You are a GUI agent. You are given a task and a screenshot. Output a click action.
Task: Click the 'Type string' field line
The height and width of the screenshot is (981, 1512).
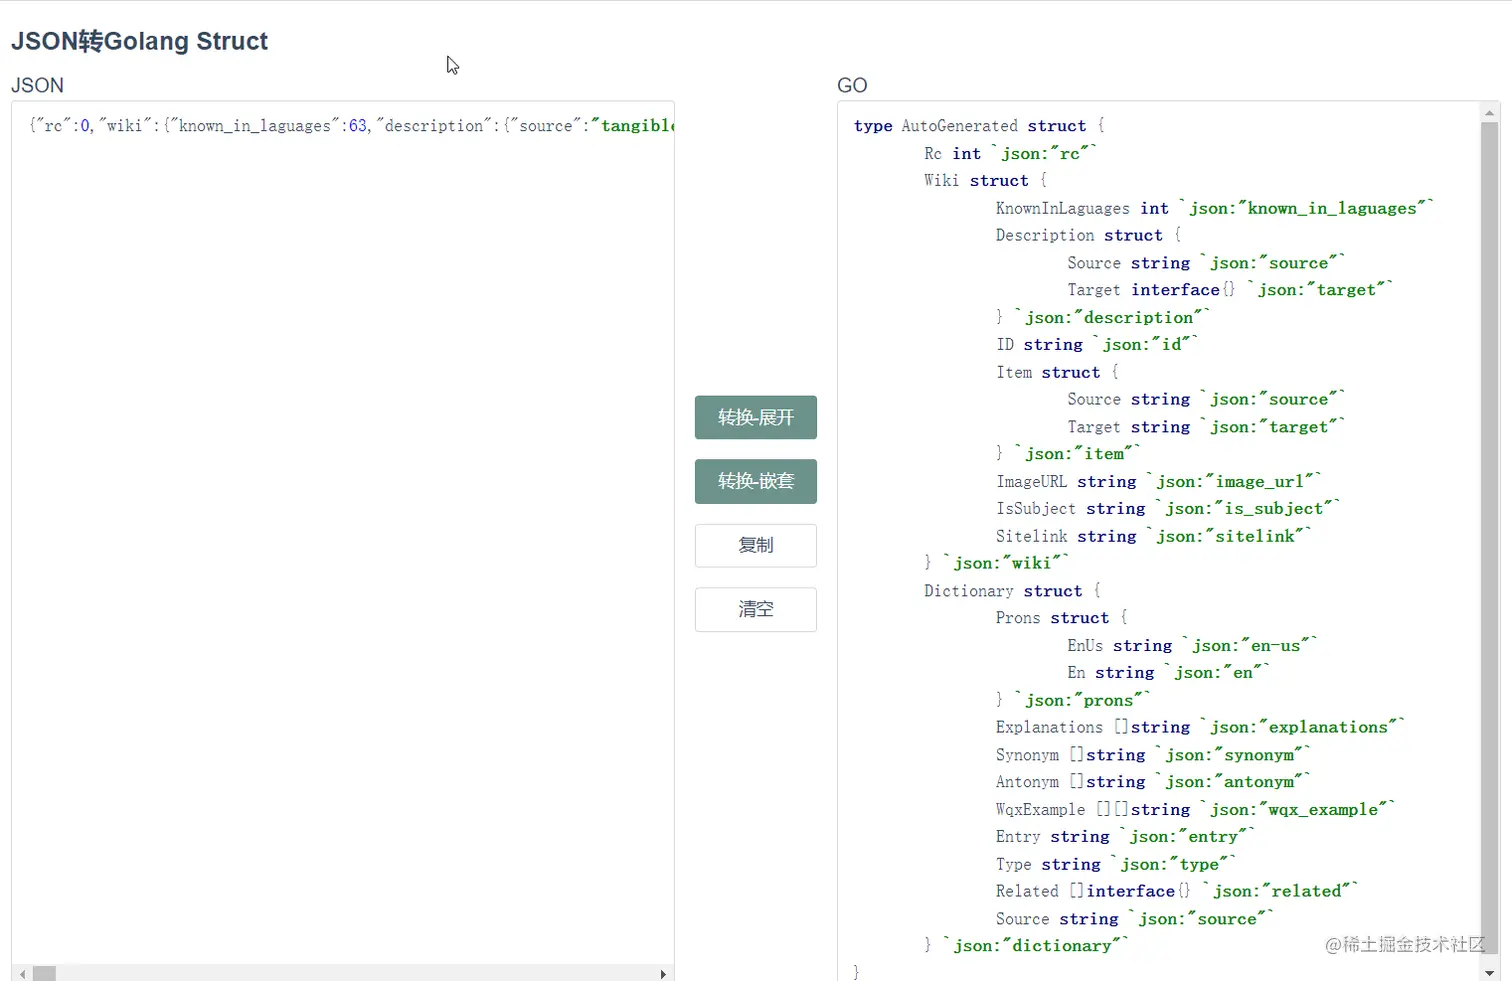[x=1116, y=864]
